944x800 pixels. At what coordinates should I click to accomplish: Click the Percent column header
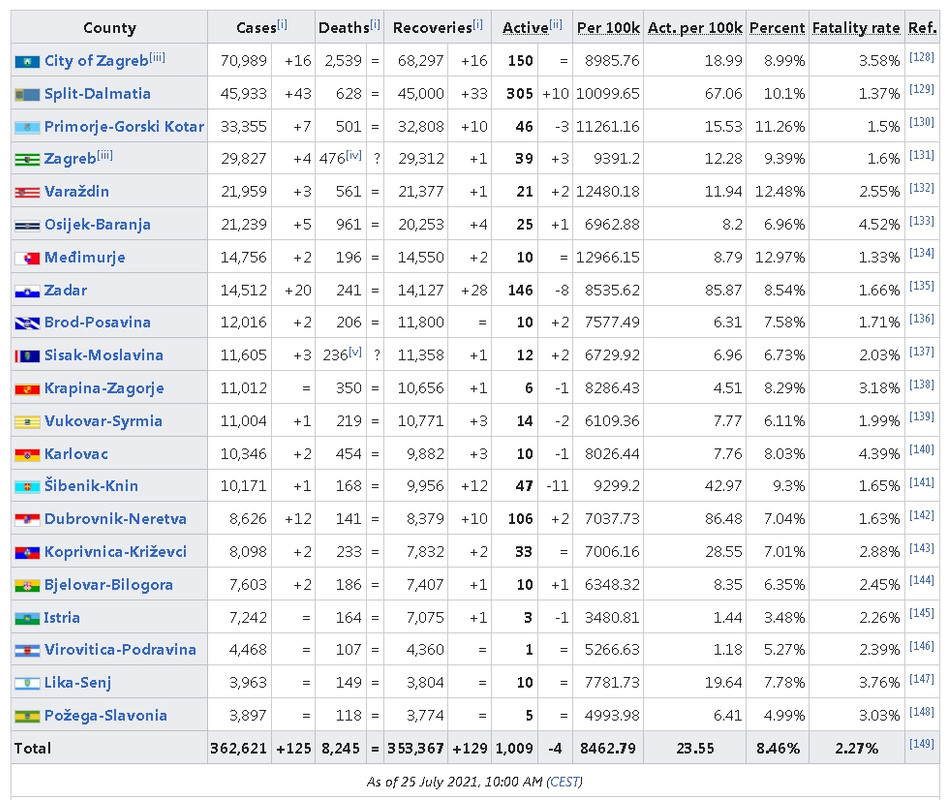pos(777,28)
